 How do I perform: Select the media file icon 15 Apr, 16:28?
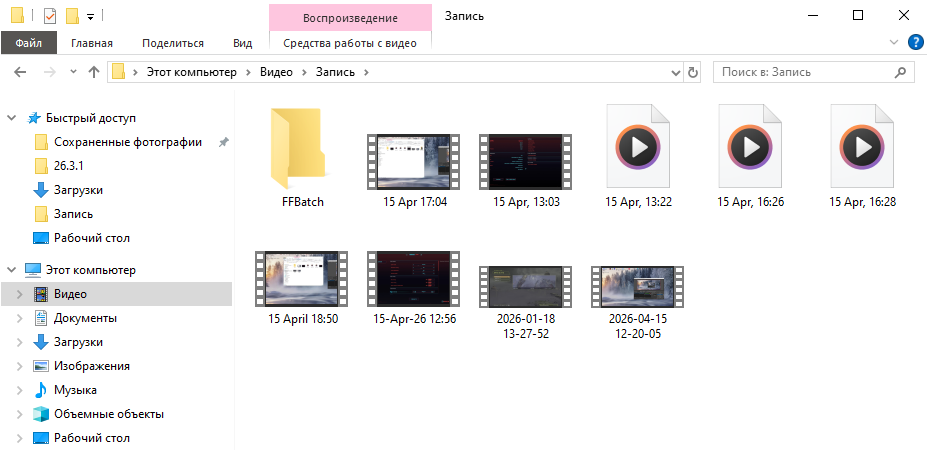(x=862, y=146)
